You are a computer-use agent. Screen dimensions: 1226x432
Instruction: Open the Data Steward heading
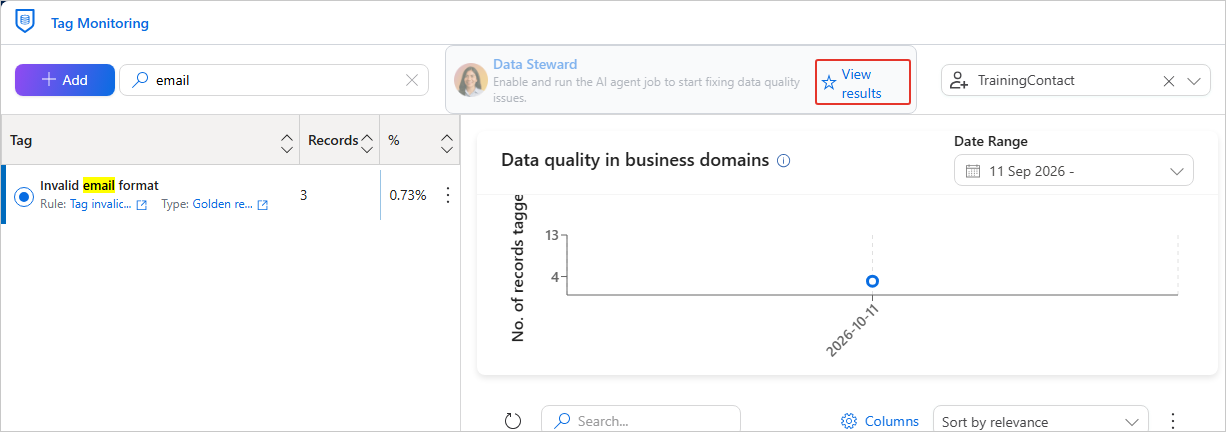535,64
